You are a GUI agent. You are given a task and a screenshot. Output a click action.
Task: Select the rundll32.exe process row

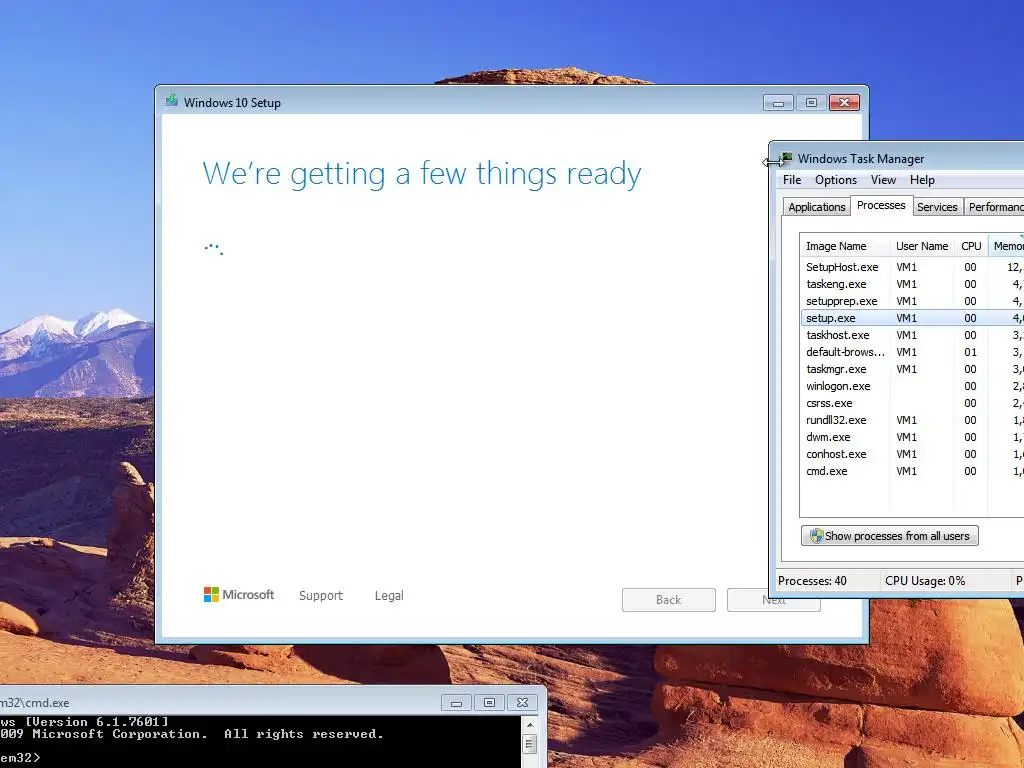click(x=912, y=420)
